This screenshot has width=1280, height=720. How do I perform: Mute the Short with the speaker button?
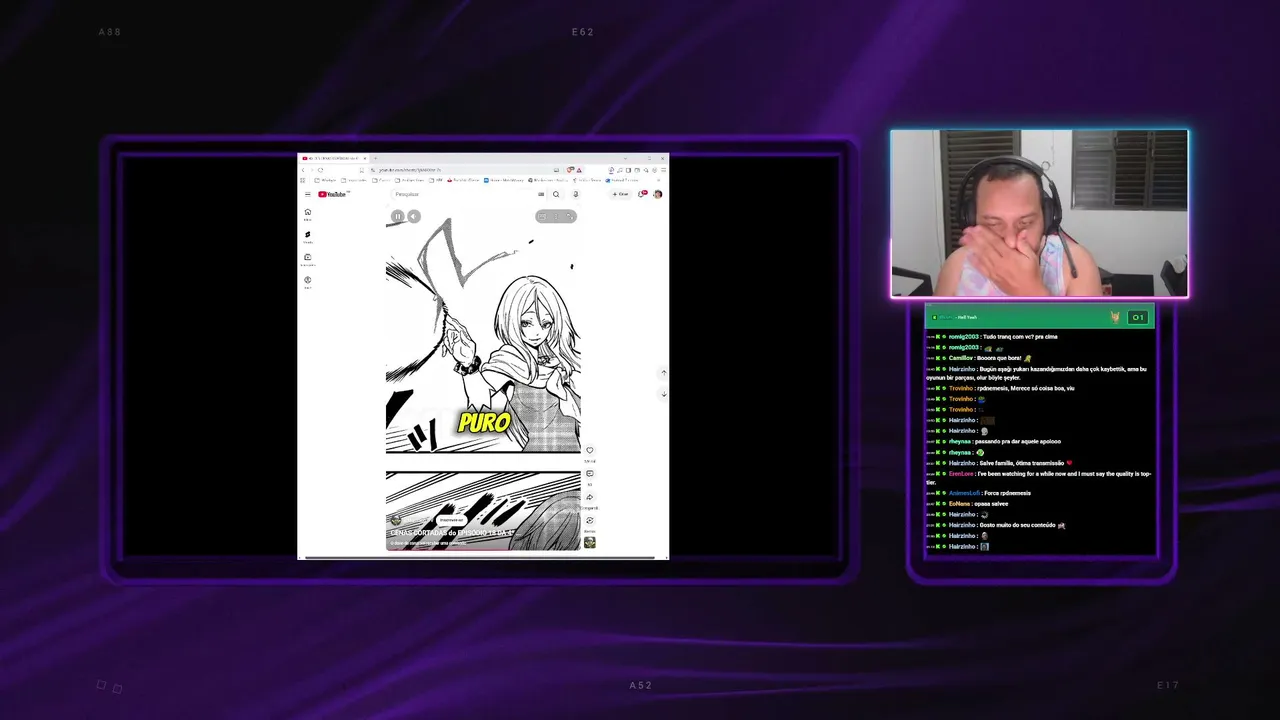click(x=413, y=216)
